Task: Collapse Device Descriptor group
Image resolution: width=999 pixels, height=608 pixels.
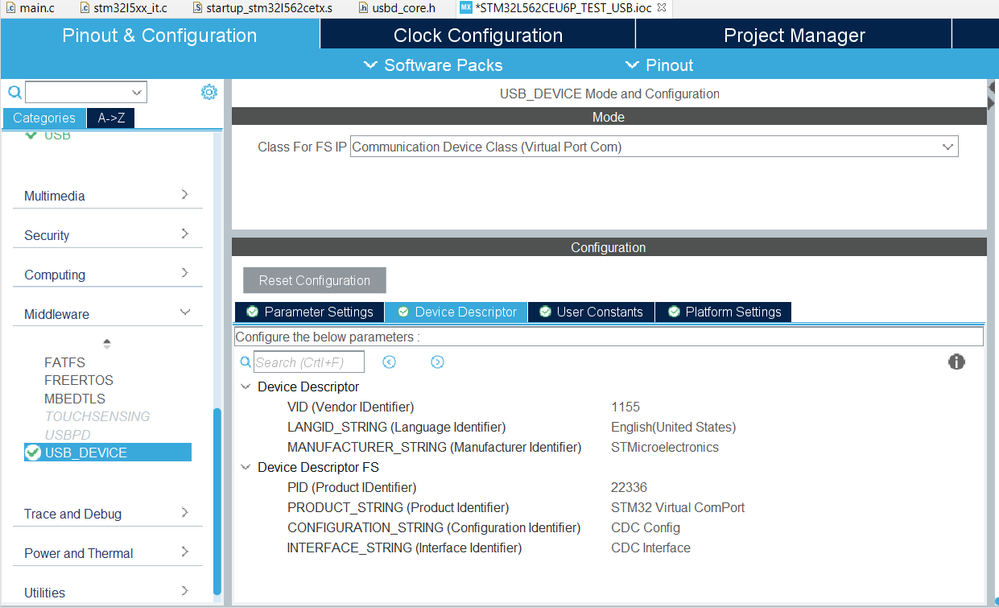Action: (x=245, y=387)
